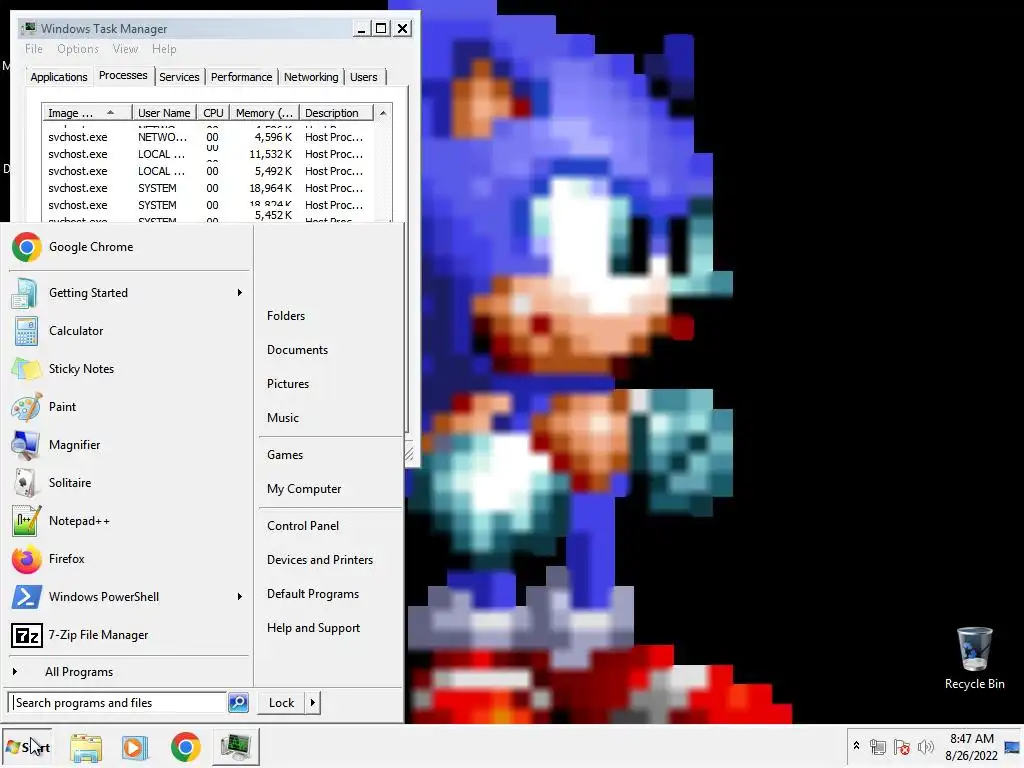Screen dimensions: 1024x768
Task: Click the volume speaker tray icon
Action: [x=925, y=747]
